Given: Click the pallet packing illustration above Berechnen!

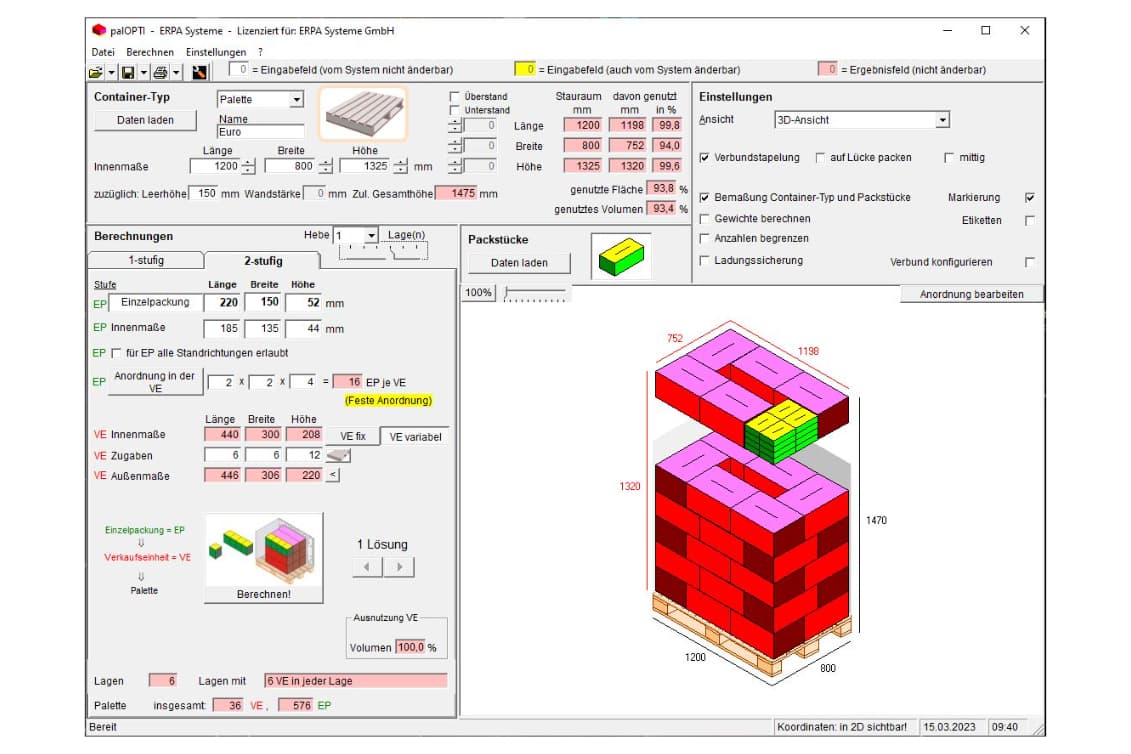Looking at the screenshot, I should coord(264,550).
